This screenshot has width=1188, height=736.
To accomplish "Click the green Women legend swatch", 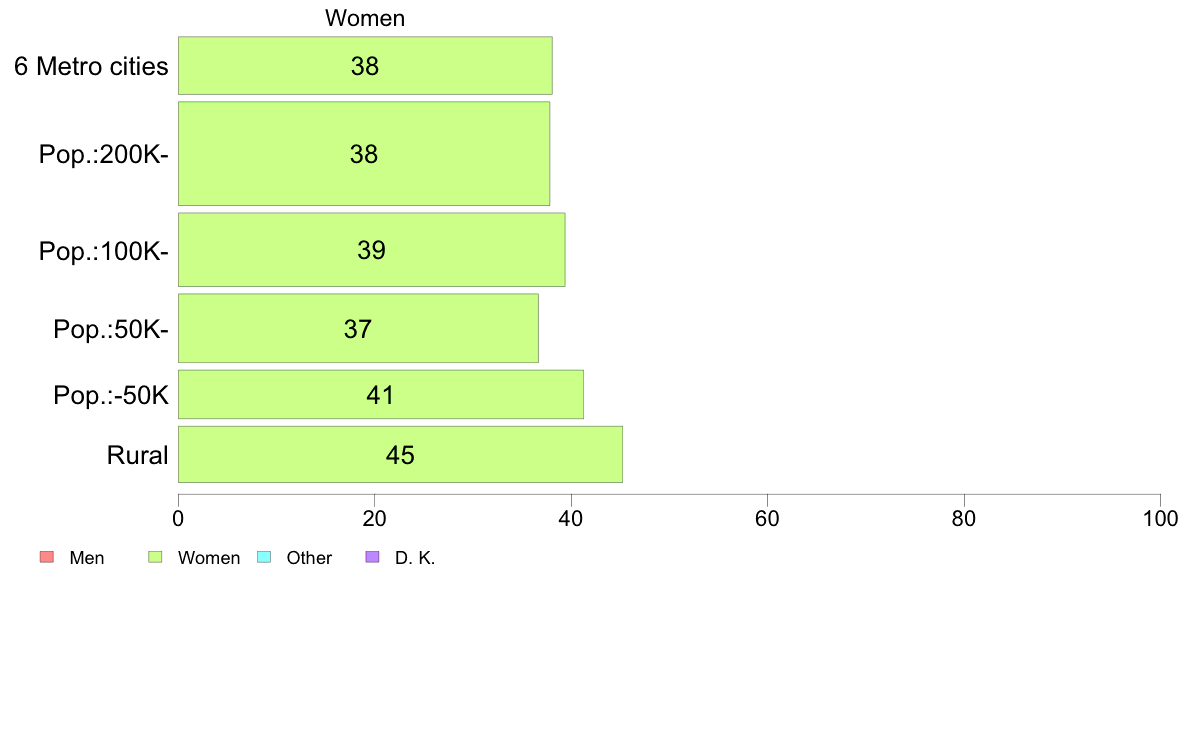I will click(155, 557).
